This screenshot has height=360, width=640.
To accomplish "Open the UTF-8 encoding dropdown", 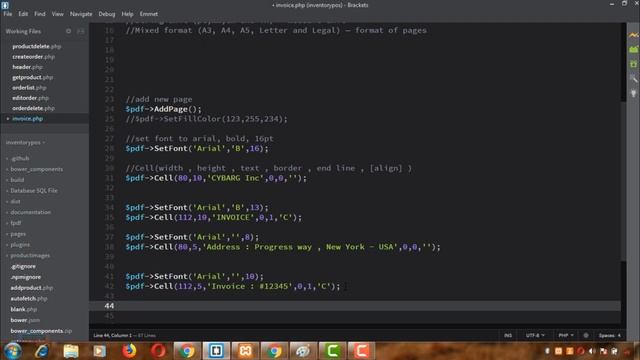I will (535, 336).
